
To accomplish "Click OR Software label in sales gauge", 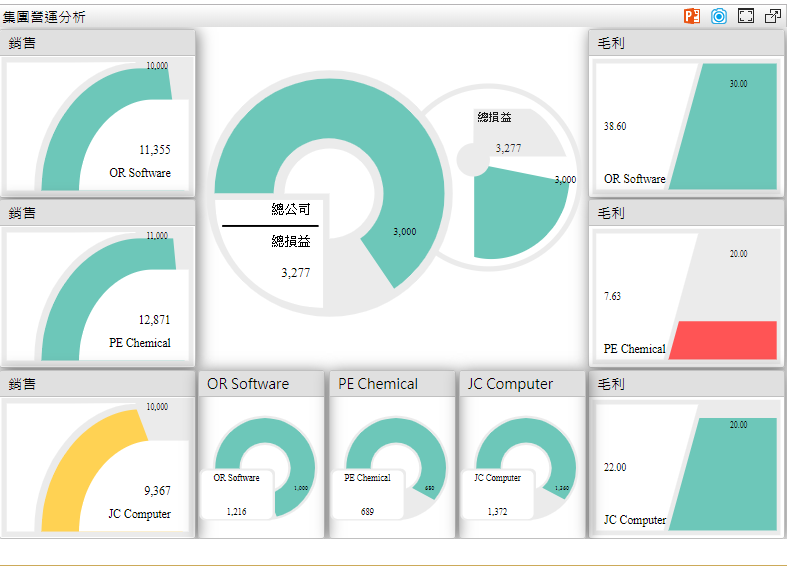I will [140, 173].
